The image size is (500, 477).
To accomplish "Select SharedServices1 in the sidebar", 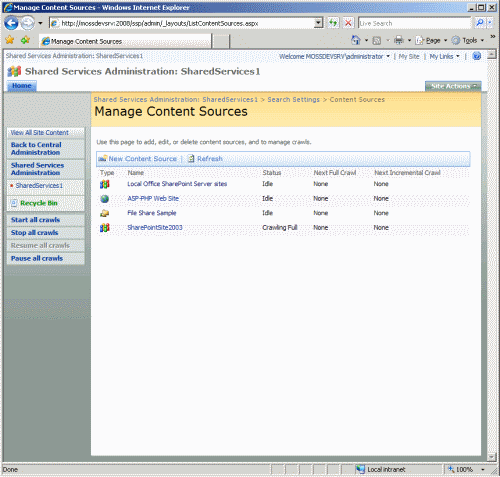I will pyautogui.click(x=39, y=186).
